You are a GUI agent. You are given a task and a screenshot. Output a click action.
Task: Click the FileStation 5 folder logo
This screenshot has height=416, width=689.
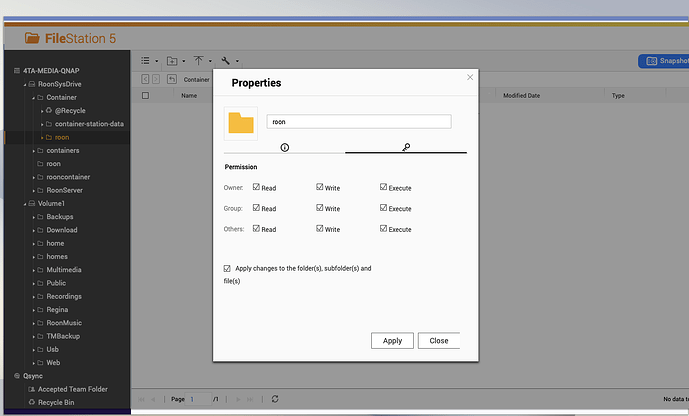click(x=32, y=38)
